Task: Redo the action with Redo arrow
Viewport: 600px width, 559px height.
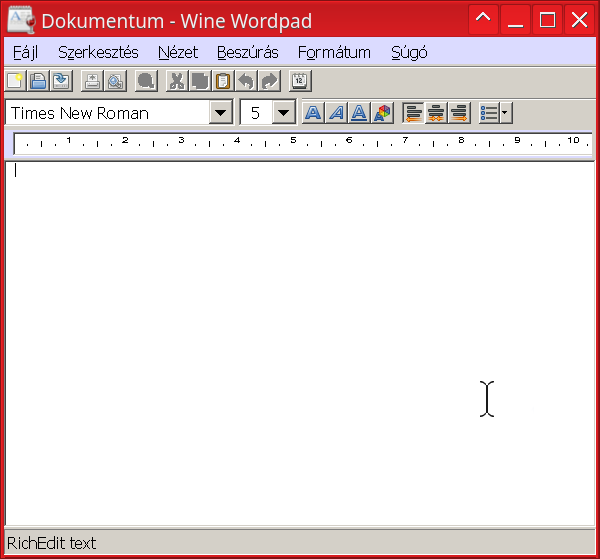Action: pos(269,81)
